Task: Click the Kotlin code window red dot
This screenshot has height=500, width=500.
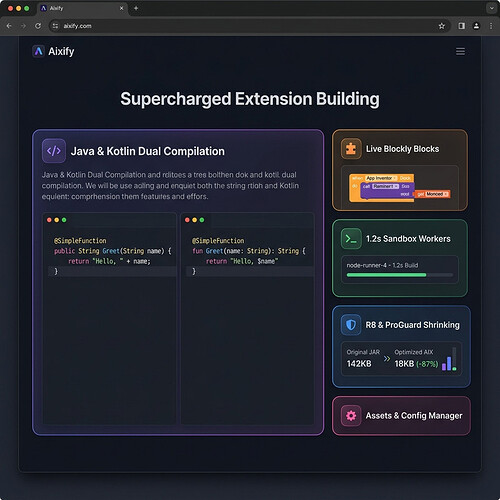Action: click(187, 220)
